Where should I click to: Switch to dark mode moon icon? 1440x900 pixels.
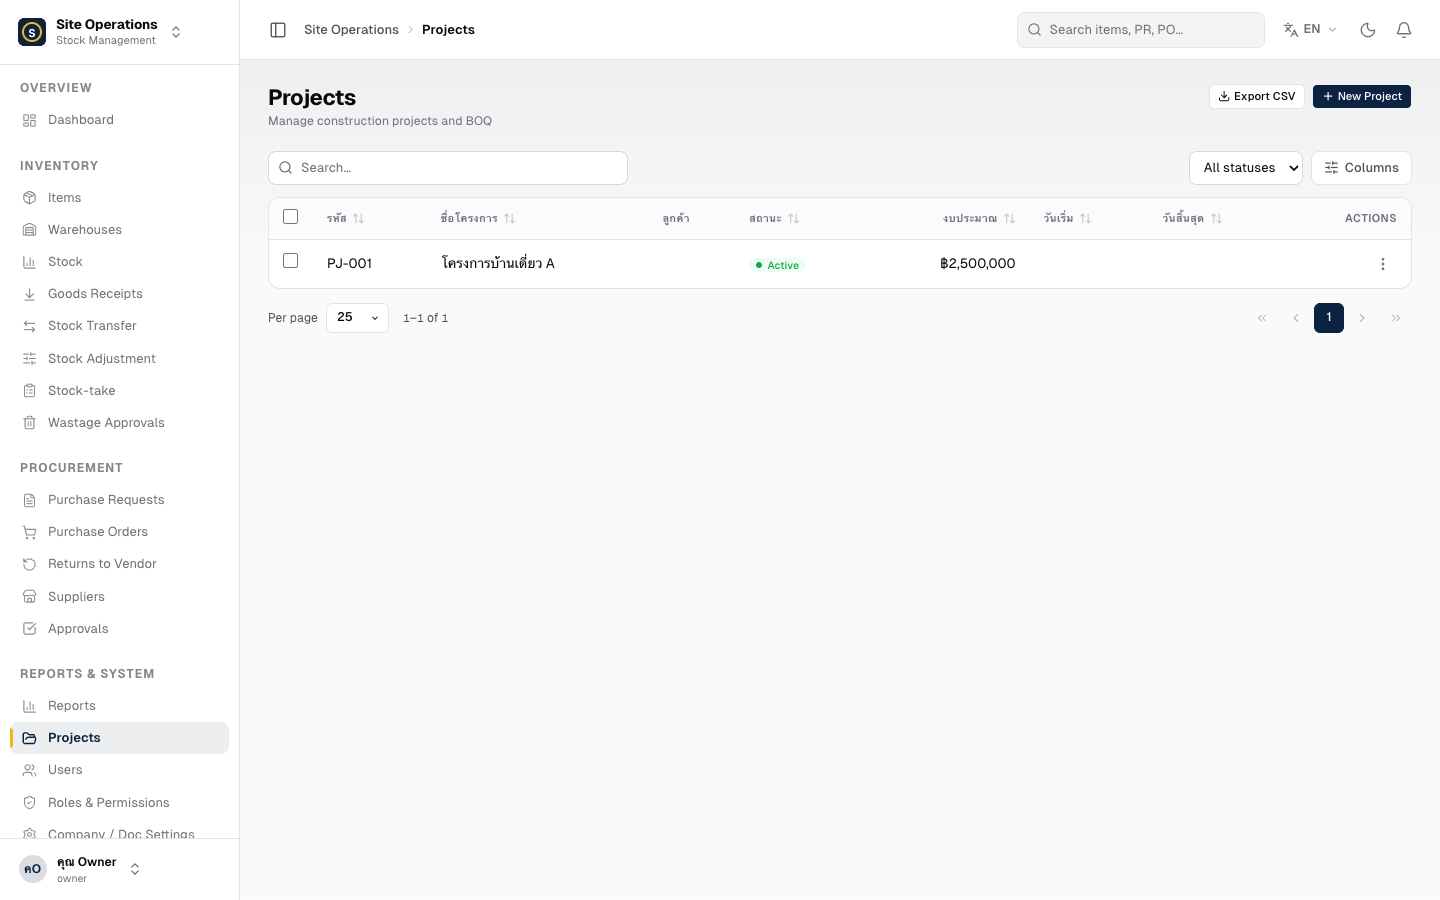[1368, 30]
